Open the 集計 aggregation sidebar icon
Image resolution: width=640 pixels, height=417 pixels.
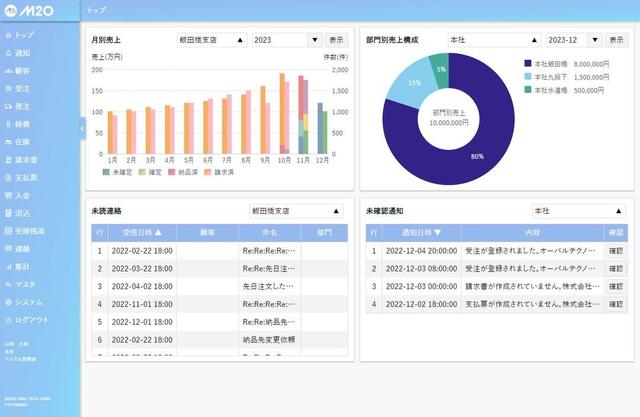tap(9, 267)
